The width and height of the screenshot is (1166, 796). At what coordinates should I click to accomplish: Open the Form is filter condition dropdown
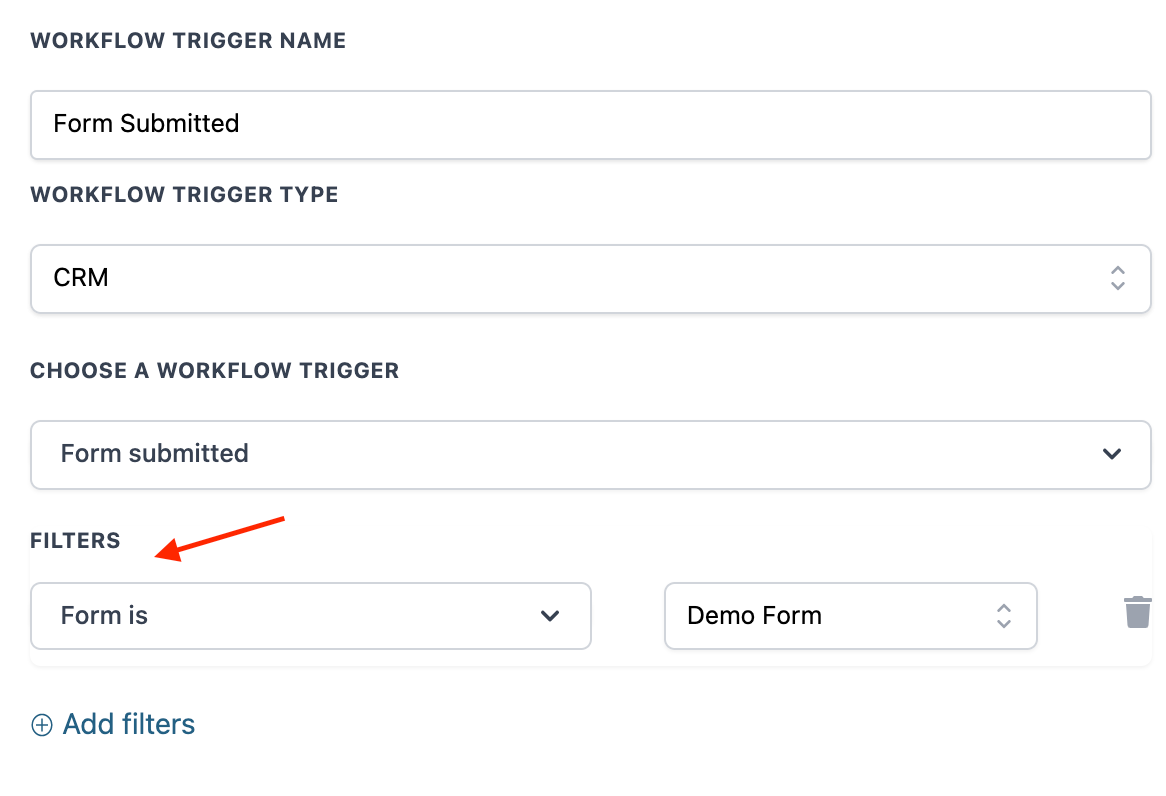310,616
